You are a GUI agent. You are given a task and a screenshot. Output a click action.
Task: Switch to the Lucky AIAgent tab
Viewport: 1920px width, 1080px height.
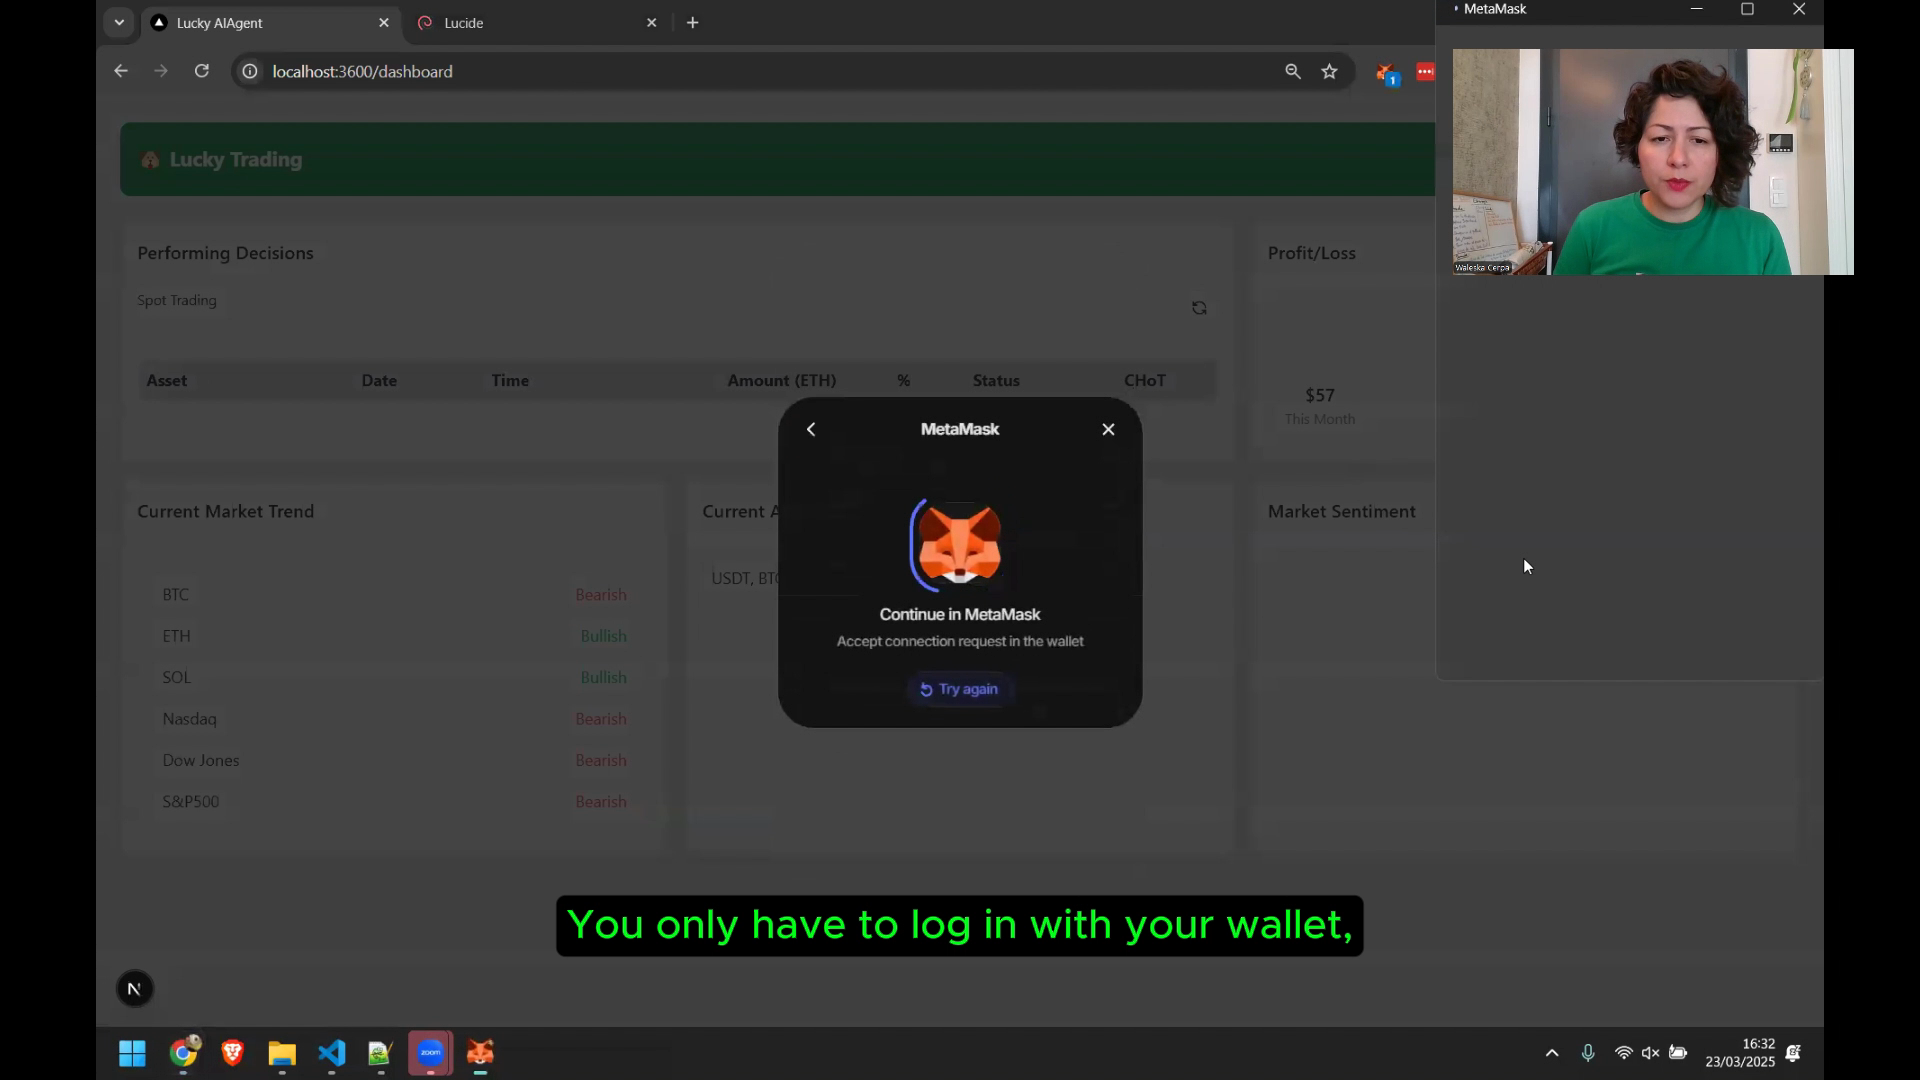pyautogui.click(x=268, y=22)
